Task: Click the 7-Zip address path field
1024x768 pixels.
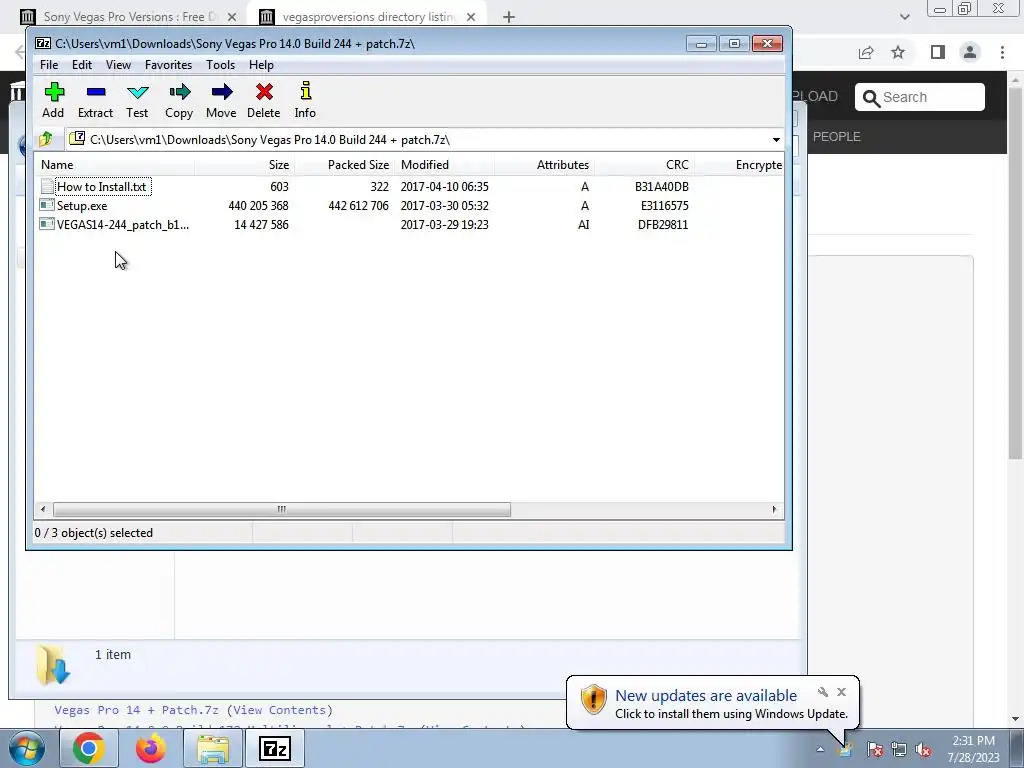Action: [x=418, y=140]
